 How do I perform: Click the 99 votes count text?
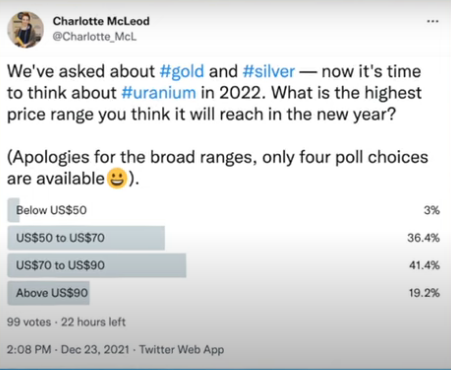tap(29, 322)
